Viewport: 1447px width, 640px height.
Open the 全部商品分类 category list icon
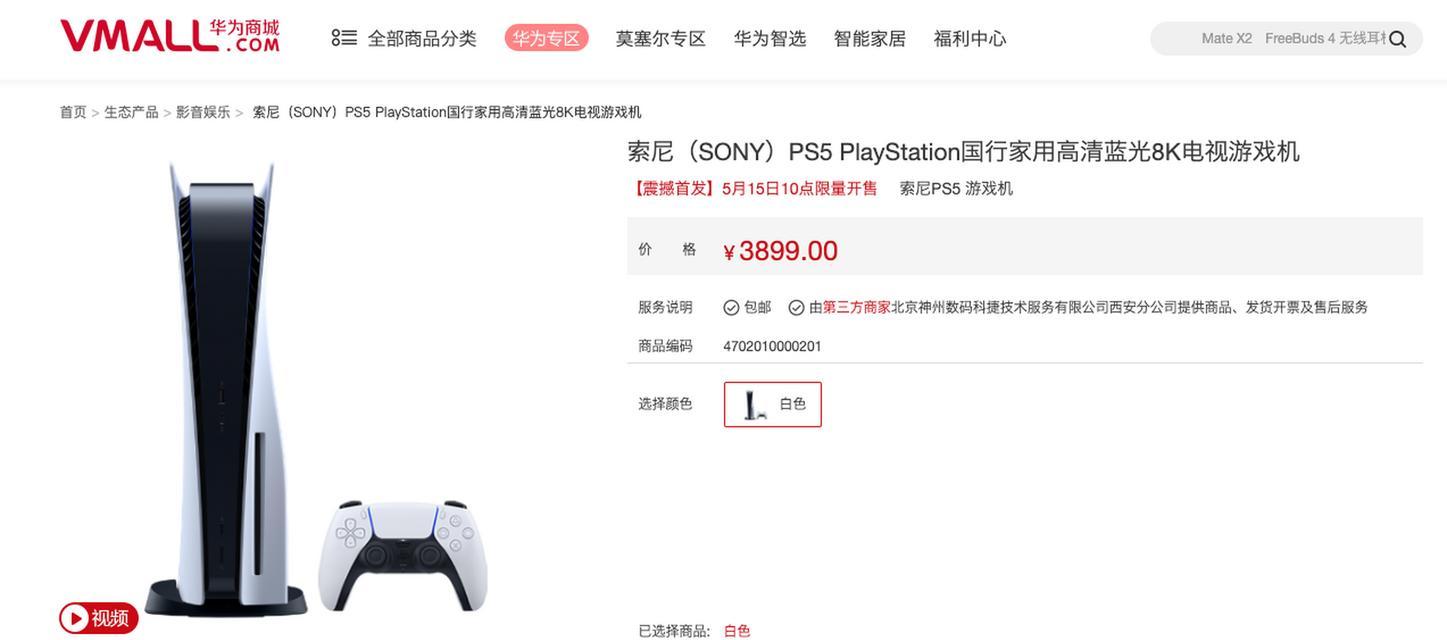point(344,38)
